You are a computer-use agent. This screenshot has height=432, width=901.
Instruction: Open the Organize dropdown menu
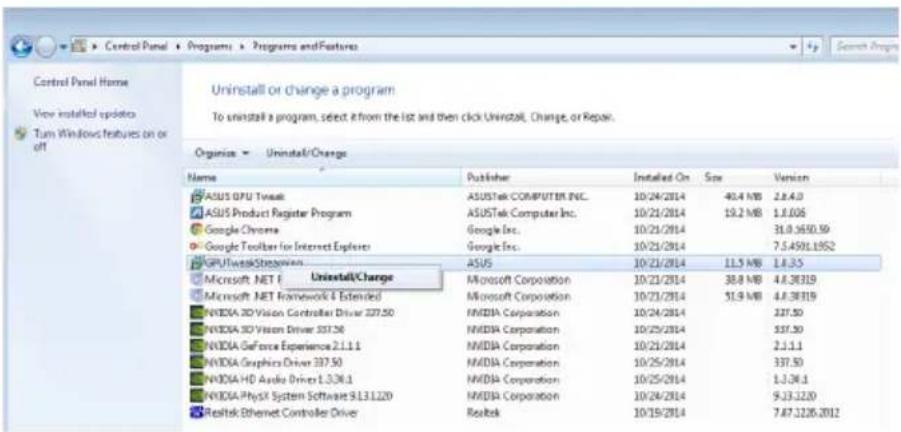(x=222, y=153)
